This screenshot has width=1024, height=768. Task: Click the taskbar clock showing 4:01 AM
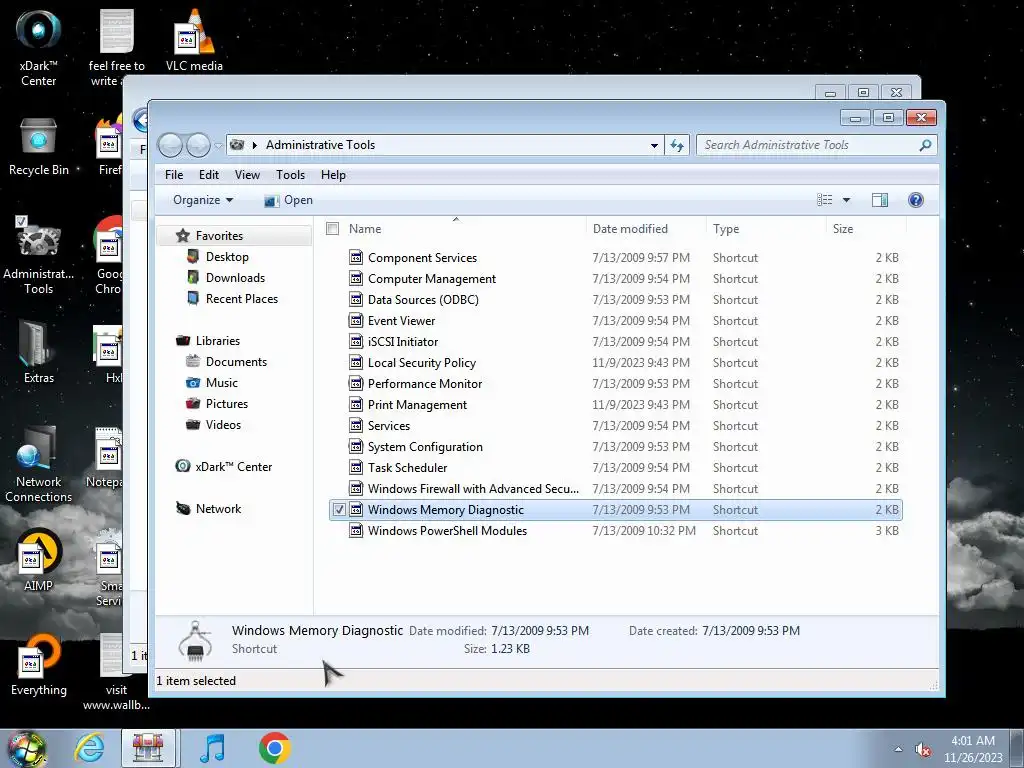coord(973,749)
